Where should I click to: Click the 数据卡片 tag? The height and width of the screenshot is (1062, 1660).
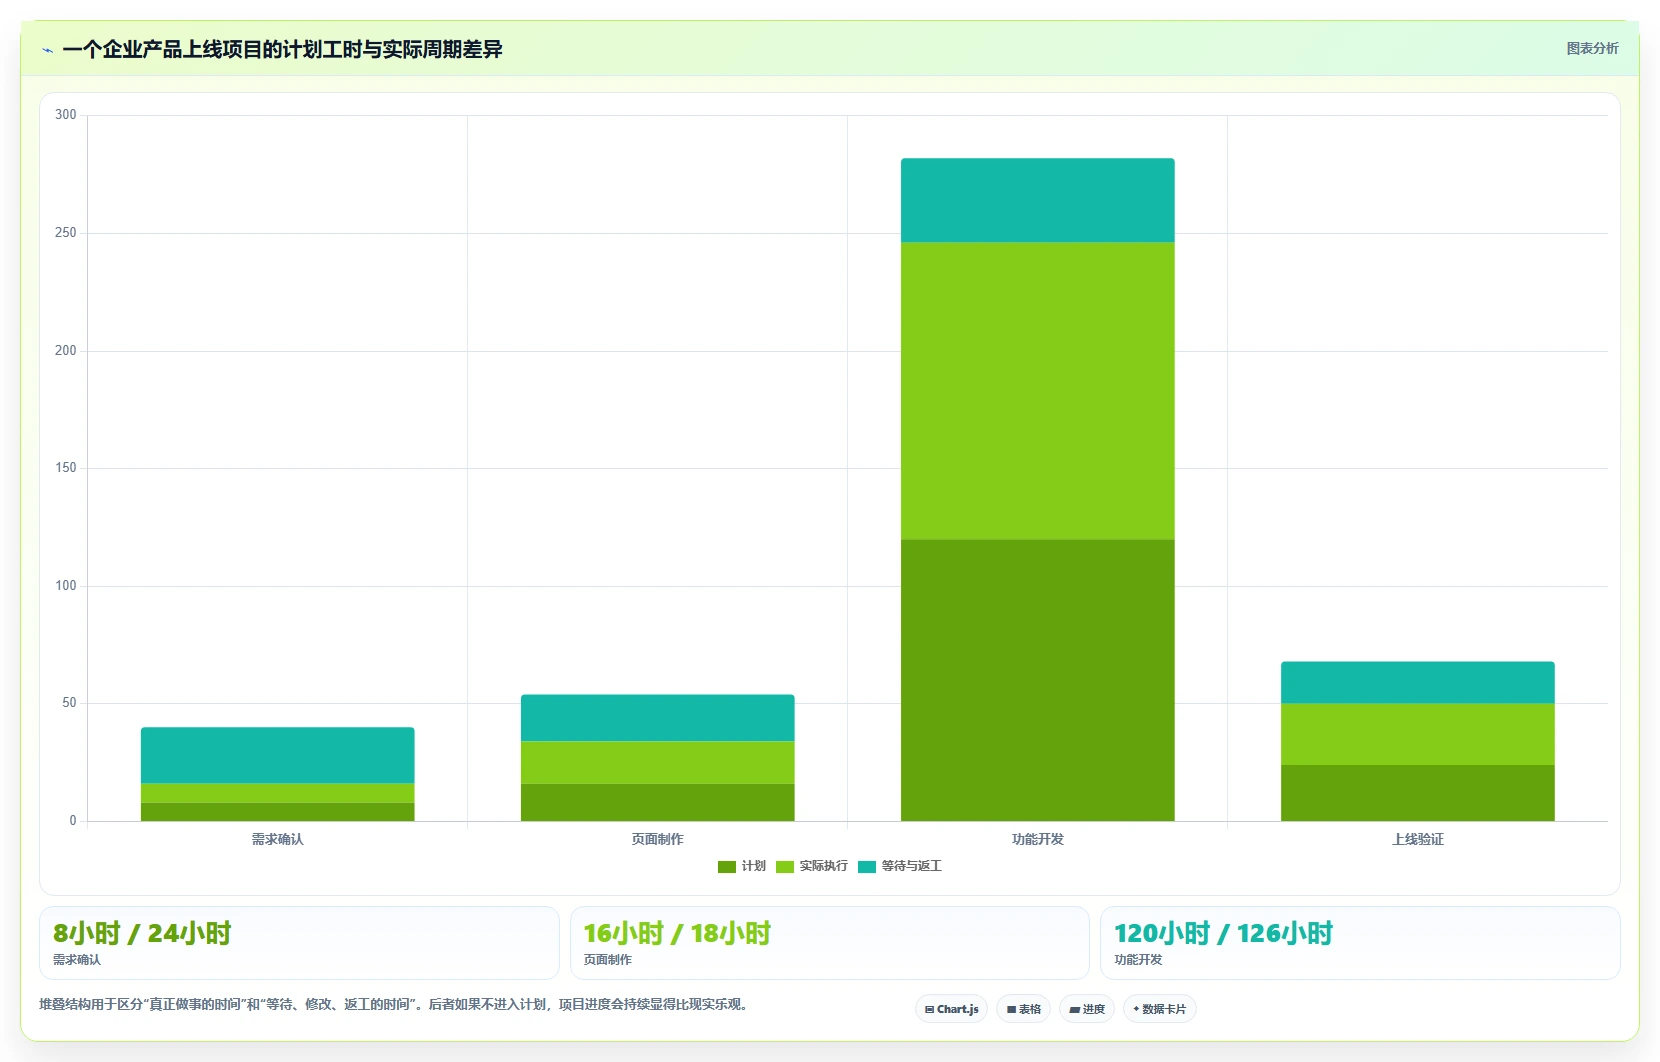pyautogui.click(x=1160, y=1009)
